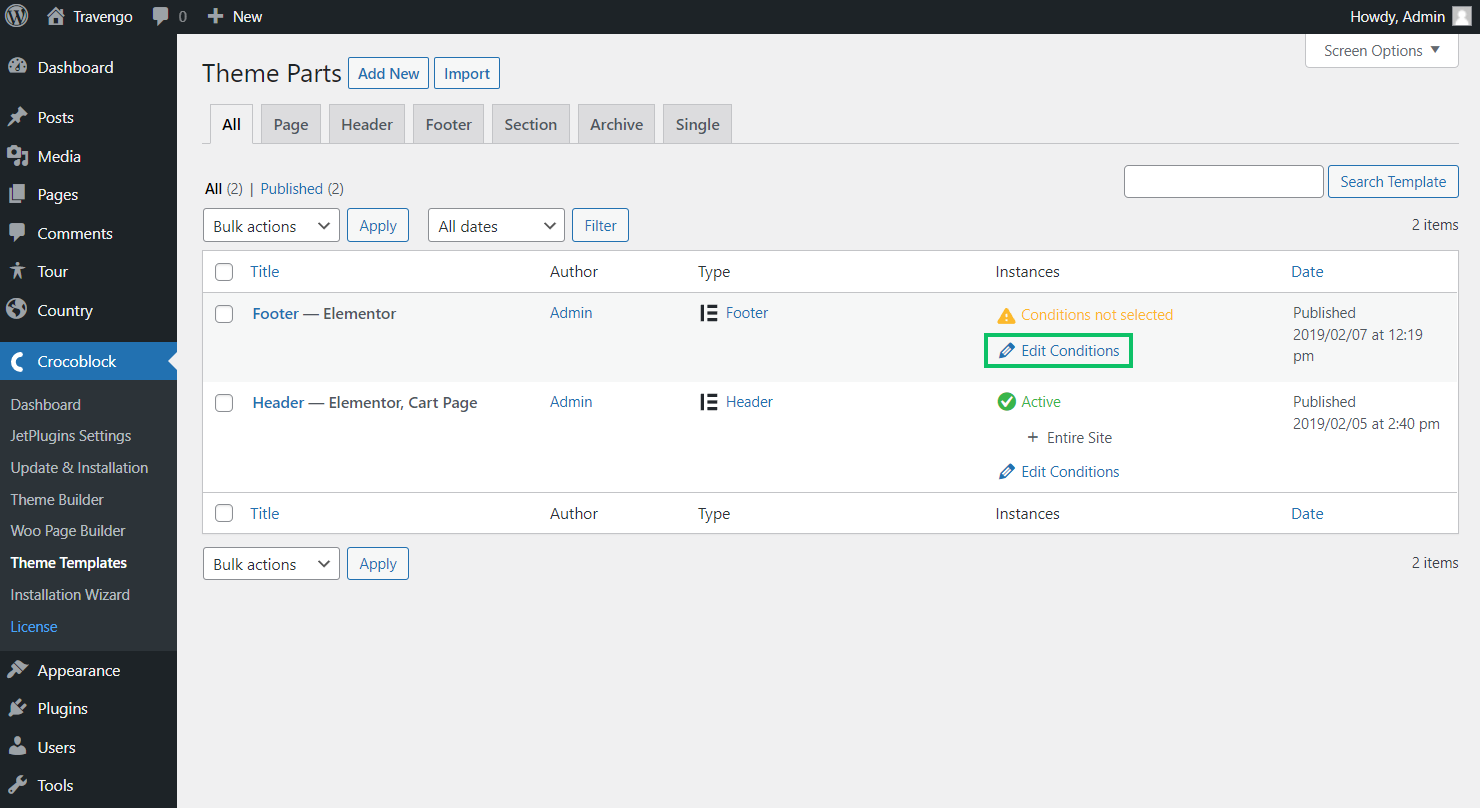Click the Elementor icon beside Footer type
Viewport: 1480px width, 808px height.
(x=709, y=313)
